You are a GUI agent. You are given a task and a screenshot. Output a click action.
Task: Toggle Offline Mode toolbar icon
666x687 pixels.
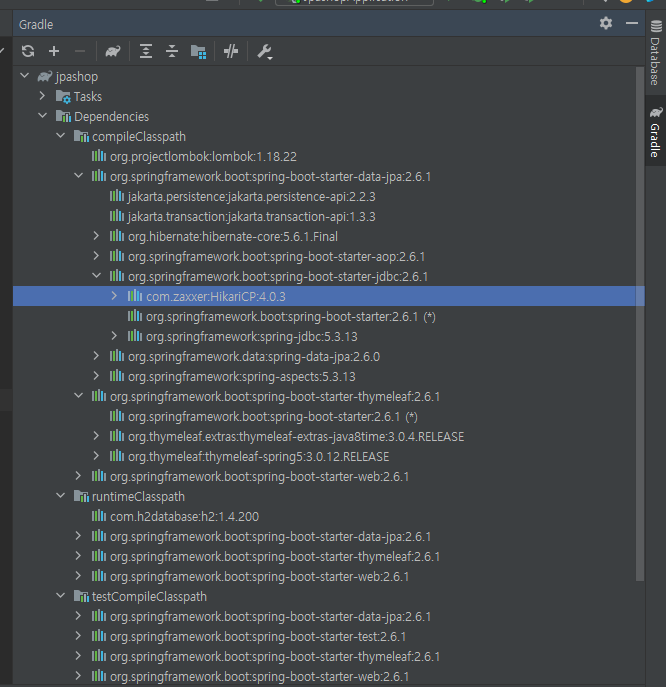[x=231, y=51]
